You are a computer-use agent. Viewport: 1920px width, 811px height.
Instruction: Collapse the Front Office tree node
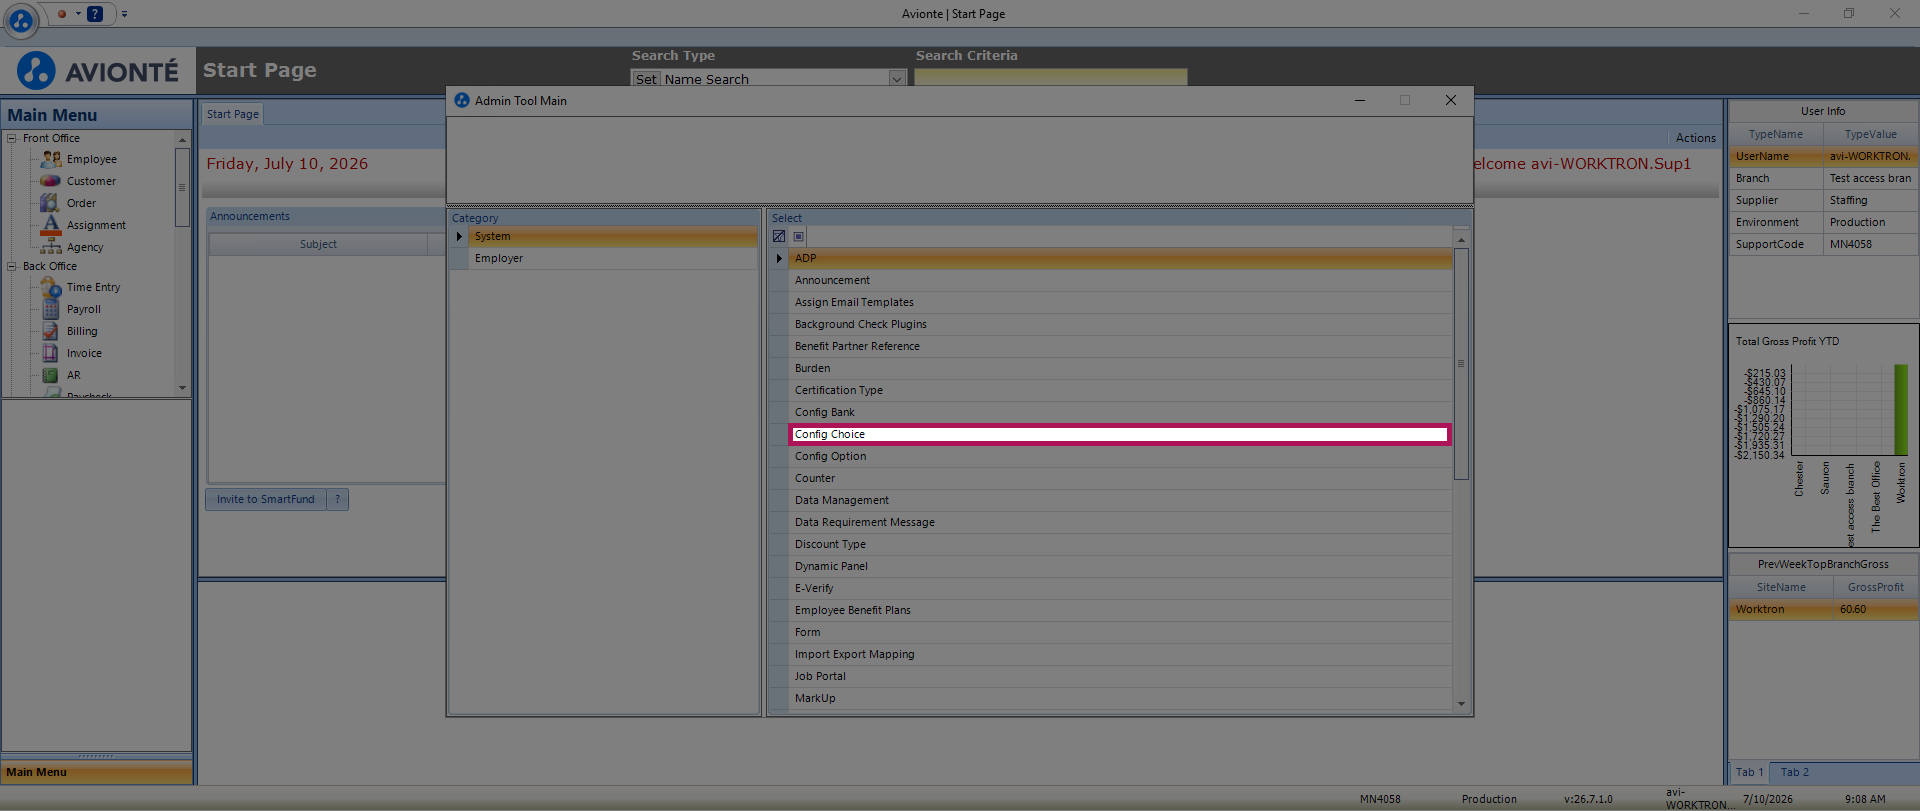point(12,139)
